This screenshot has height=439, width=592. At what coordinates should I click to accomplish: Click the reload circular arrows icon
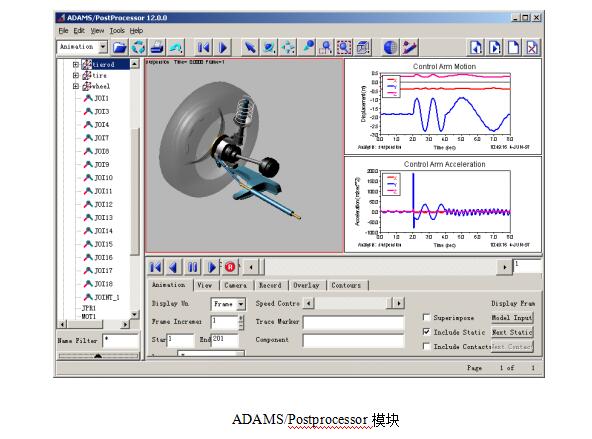138,48
